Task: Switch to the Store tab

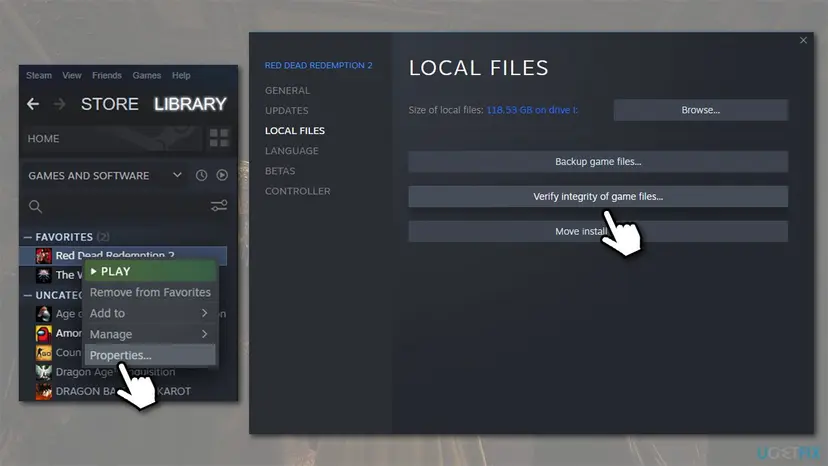Action: click(x=110, y=104)
